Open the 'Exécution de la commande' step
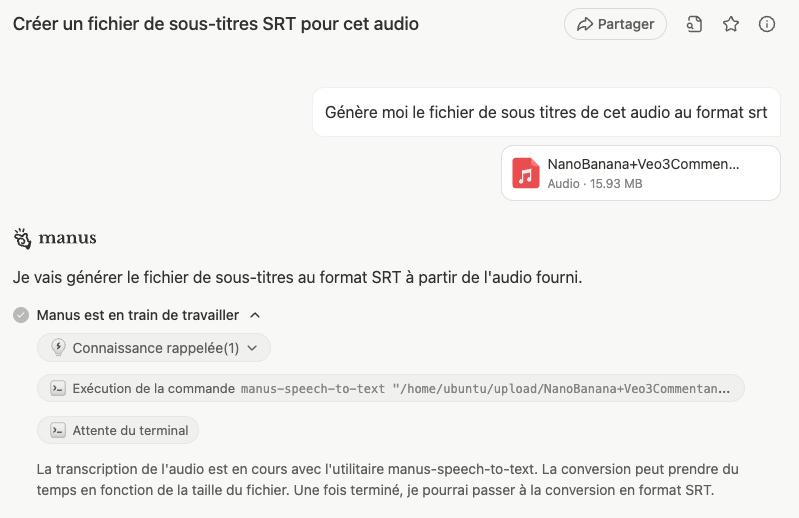Screen dimensions: 799x518 [x=390, y=389]
